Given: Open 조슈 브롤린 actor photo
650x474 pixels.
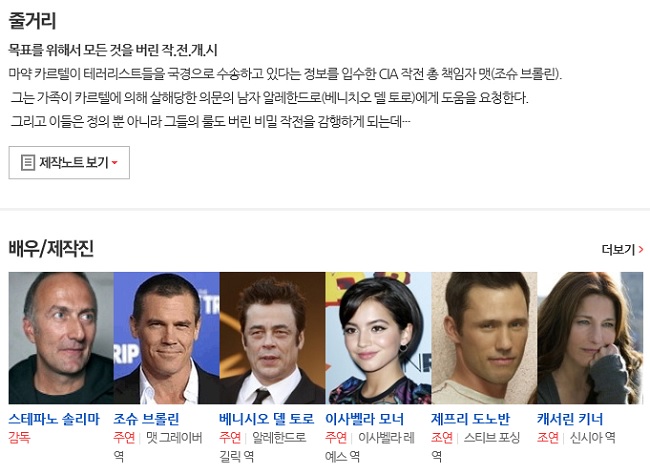Looking at the screenshot, I should (x=167, y=338).
